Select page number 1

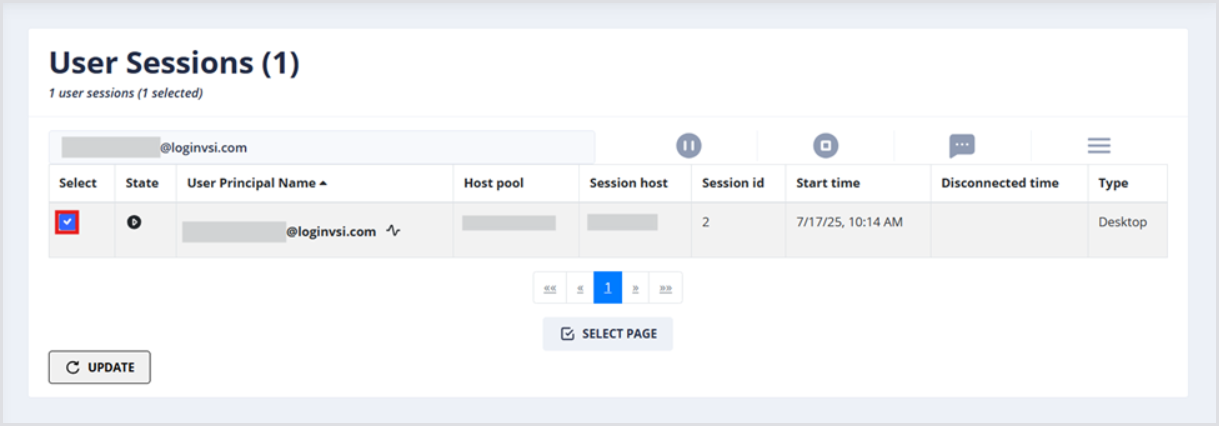(608, 288)
